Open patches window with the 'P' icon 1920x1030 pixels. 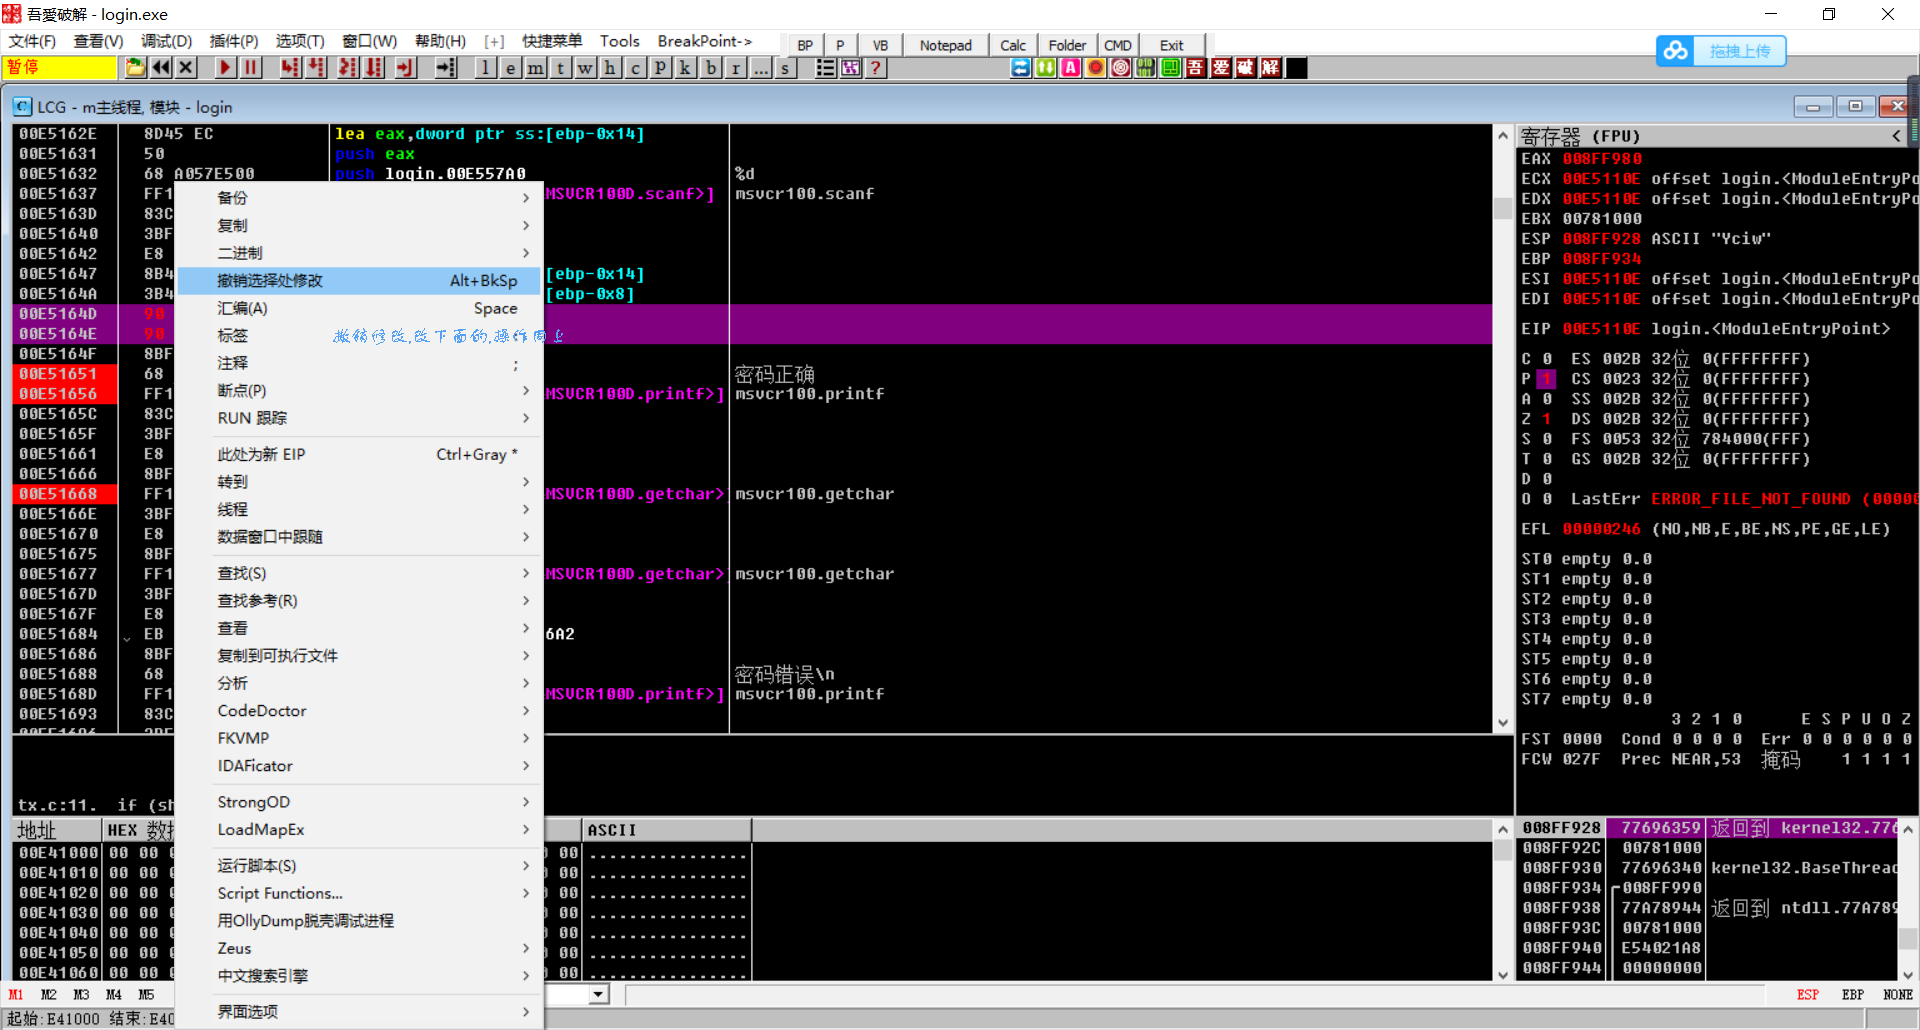661,67
